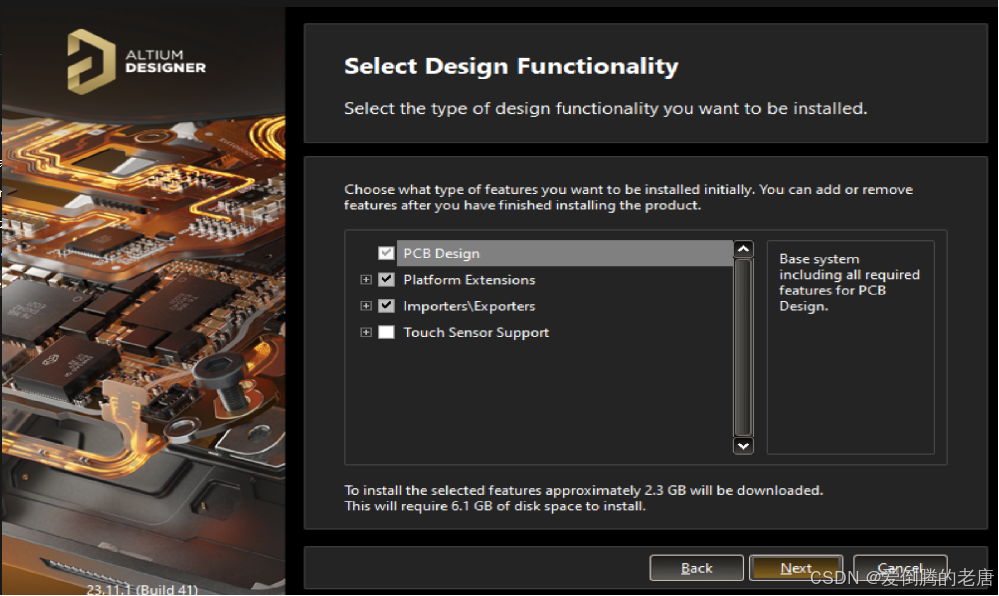This screenshot has width=999, height=596.
Task: Click the scroll down arrow of feature list
Action: (744, 446)
